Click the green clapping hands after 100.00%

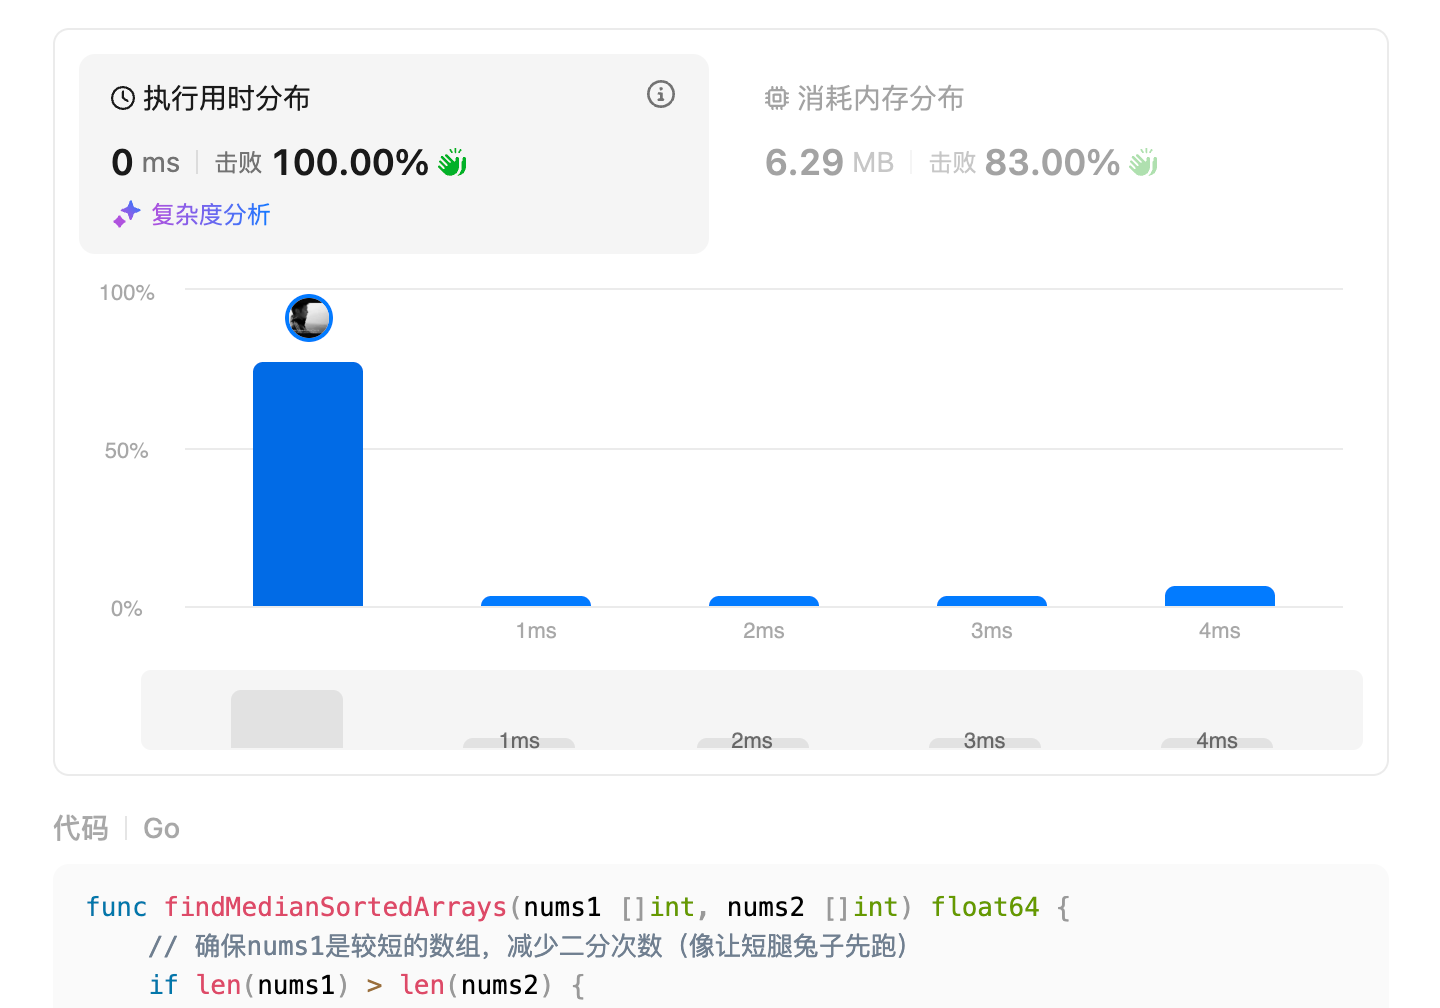pyautogui.click(x=452, y=162)
